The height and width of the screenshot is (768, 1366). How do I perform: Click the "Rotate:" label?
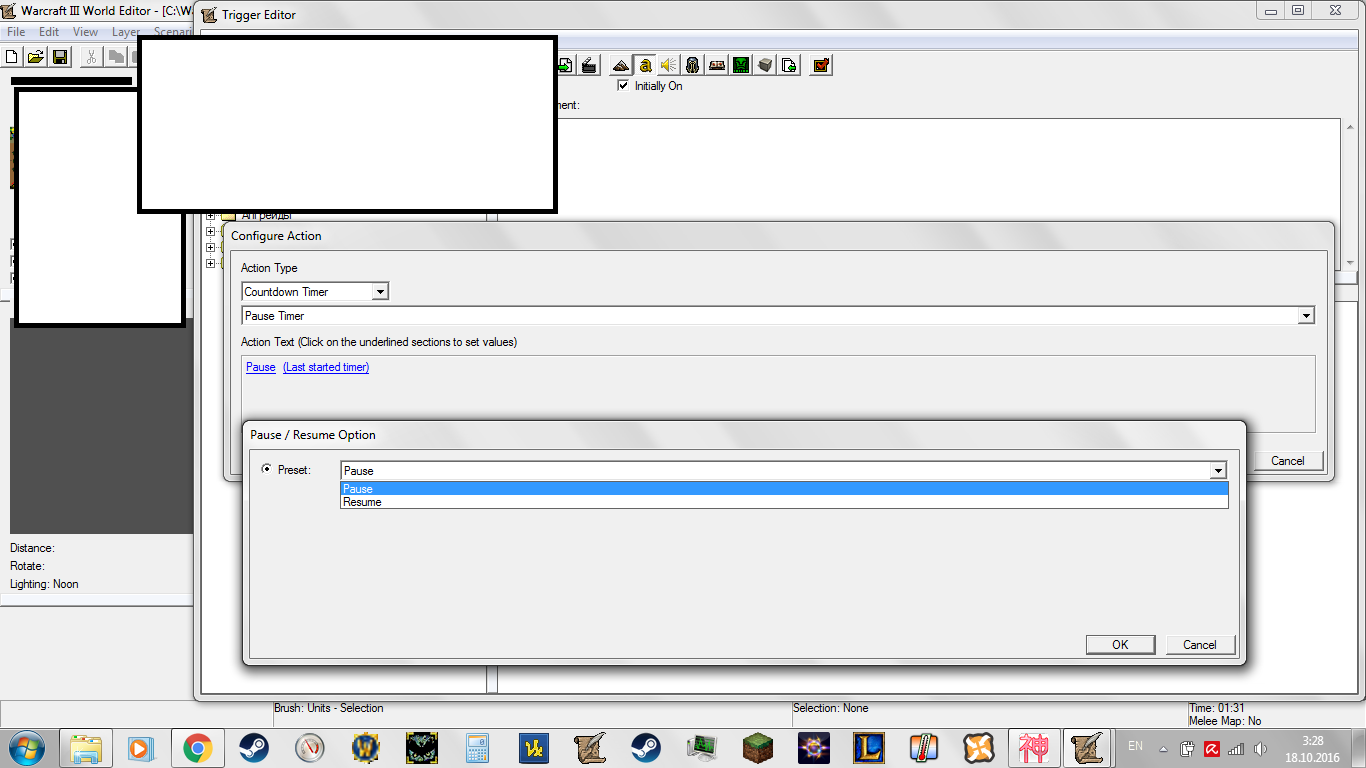coord(27,566)
